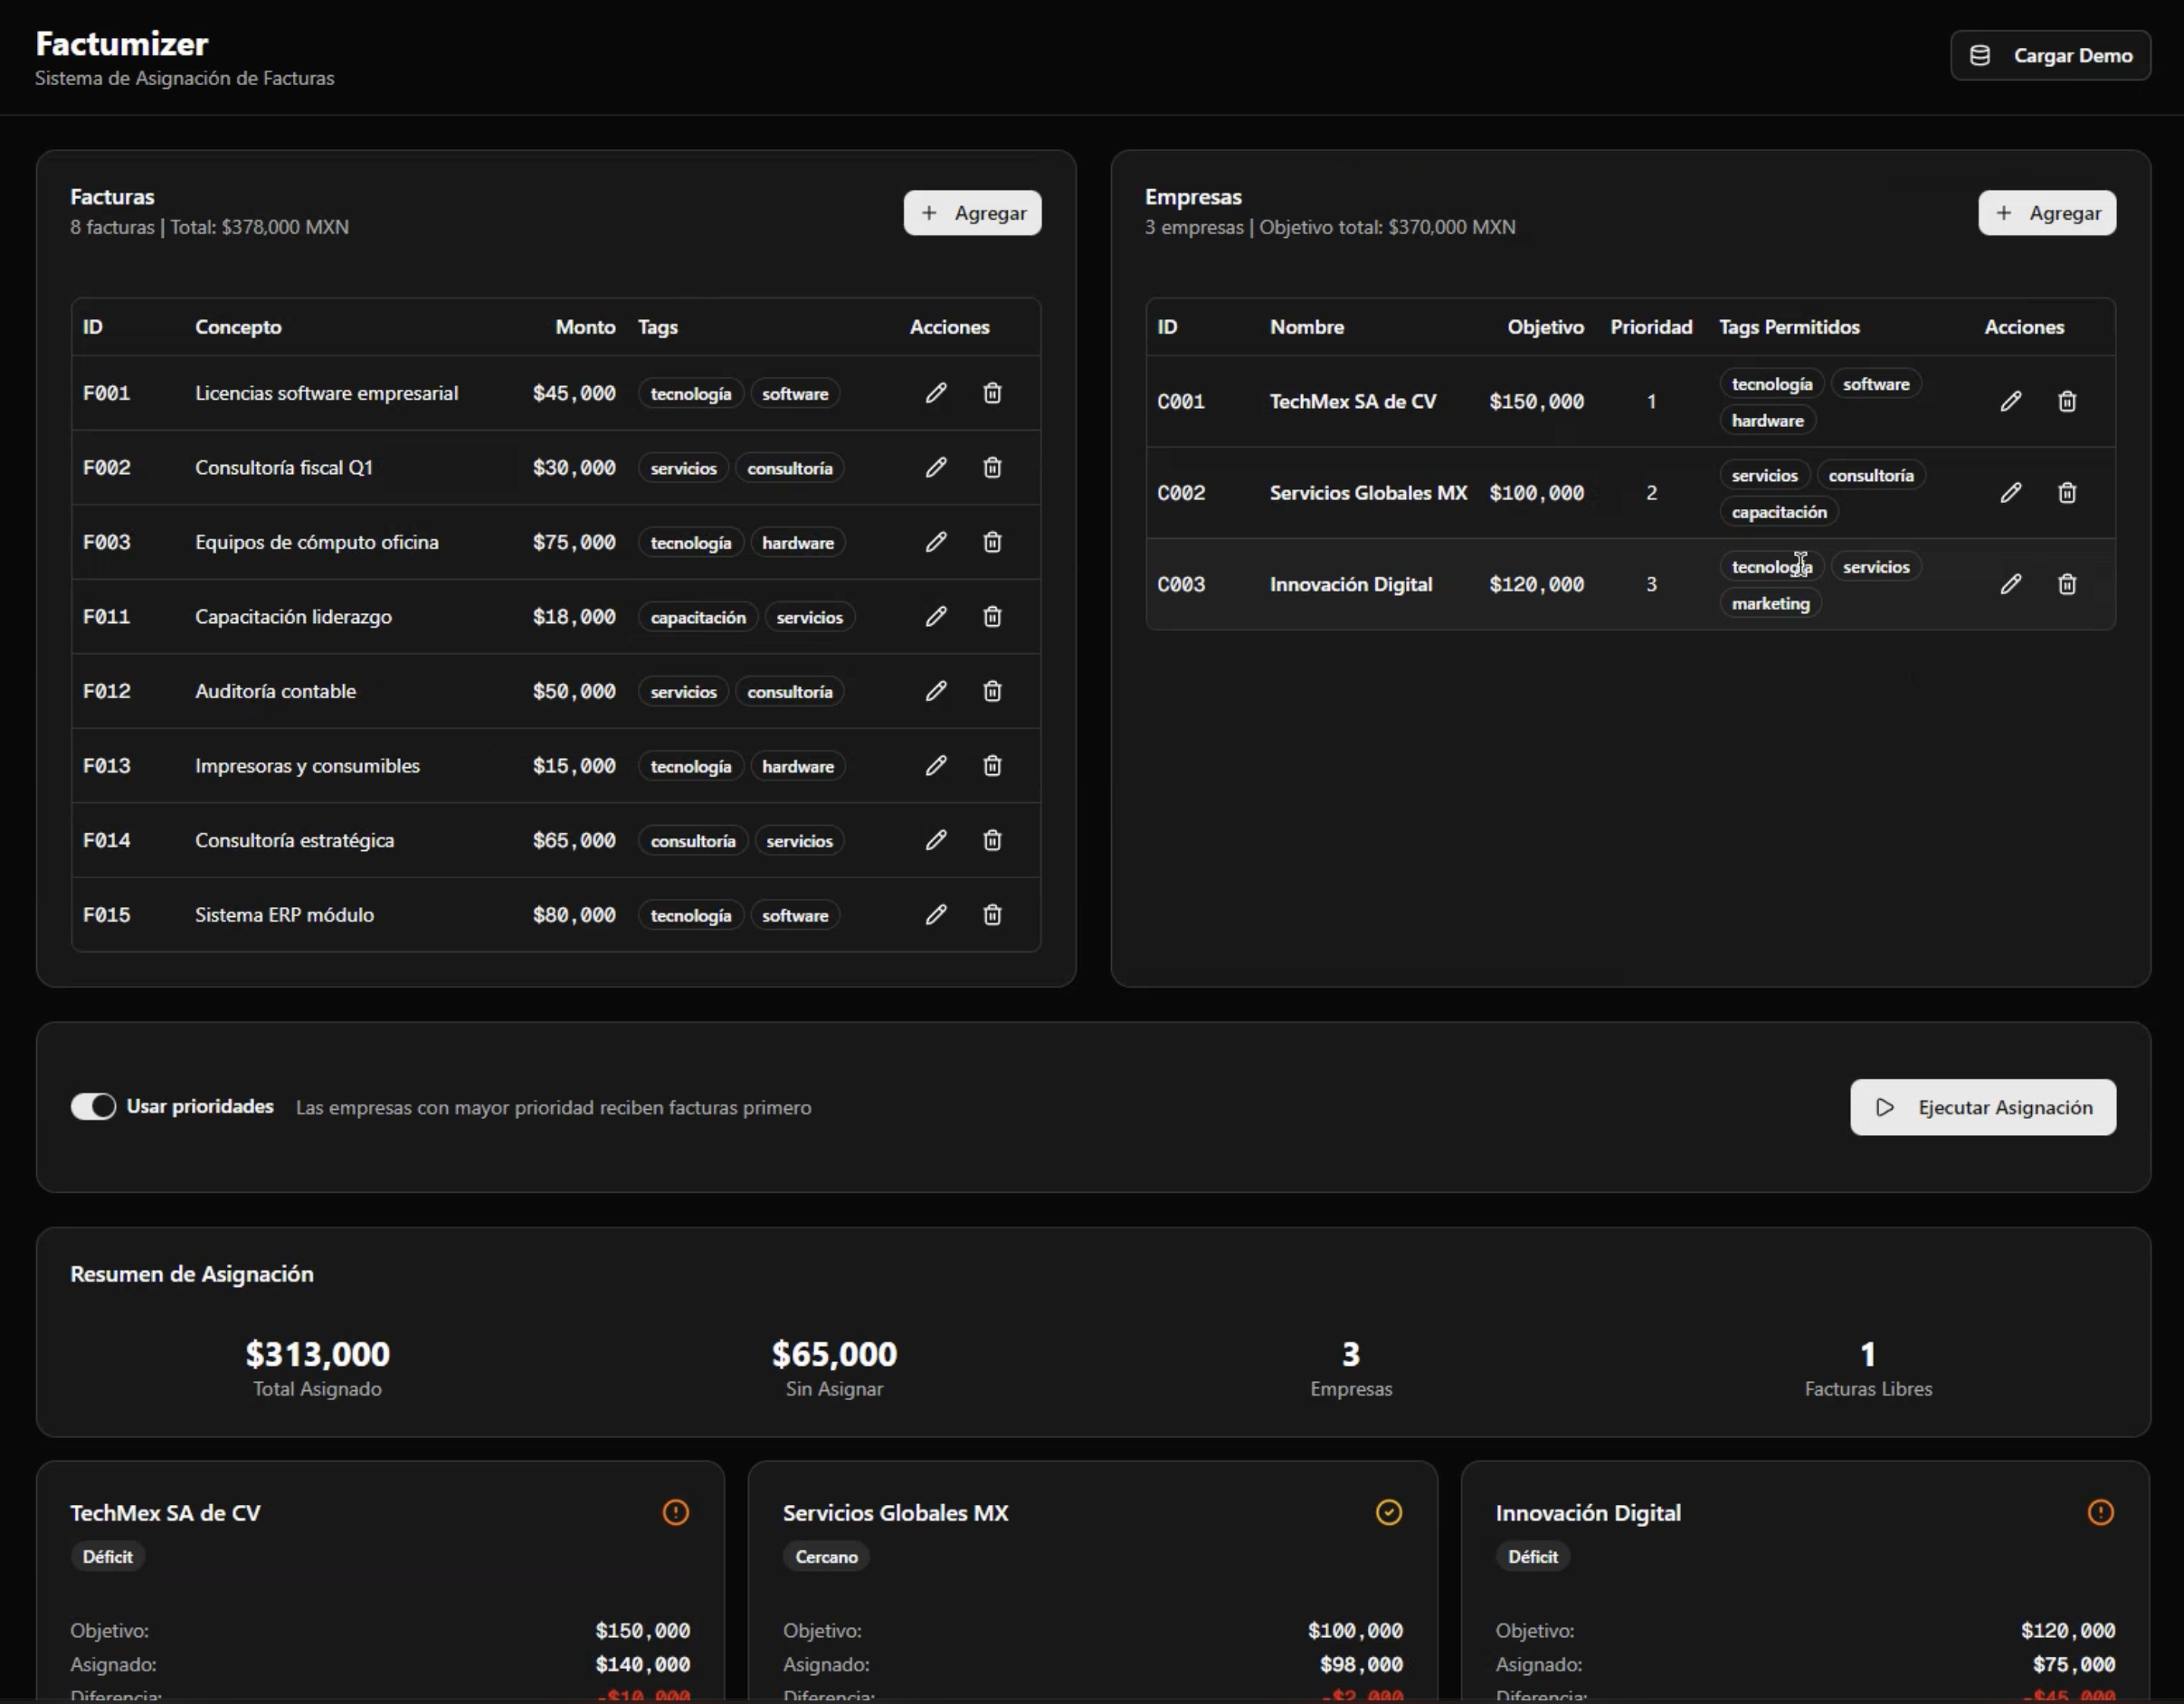Image resolution: width=2184 pixels, height=1704 pixels.
Task: Click Agregar in the Empresas panel
Action: (2046, 212)
